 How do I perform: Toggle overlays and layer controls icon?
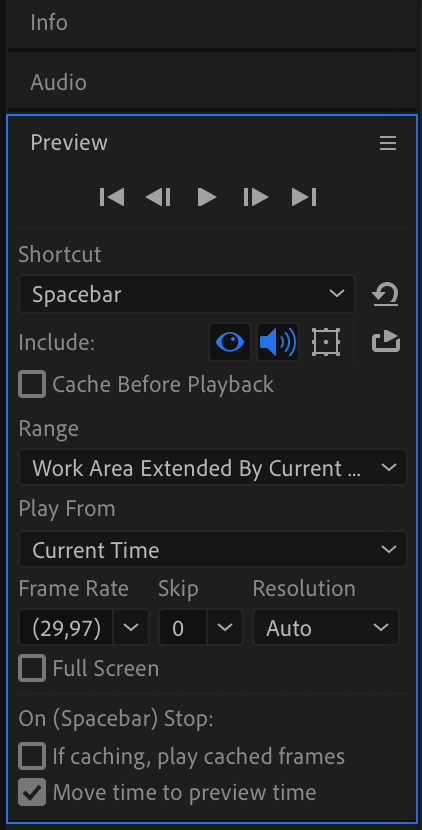point(326,342)
